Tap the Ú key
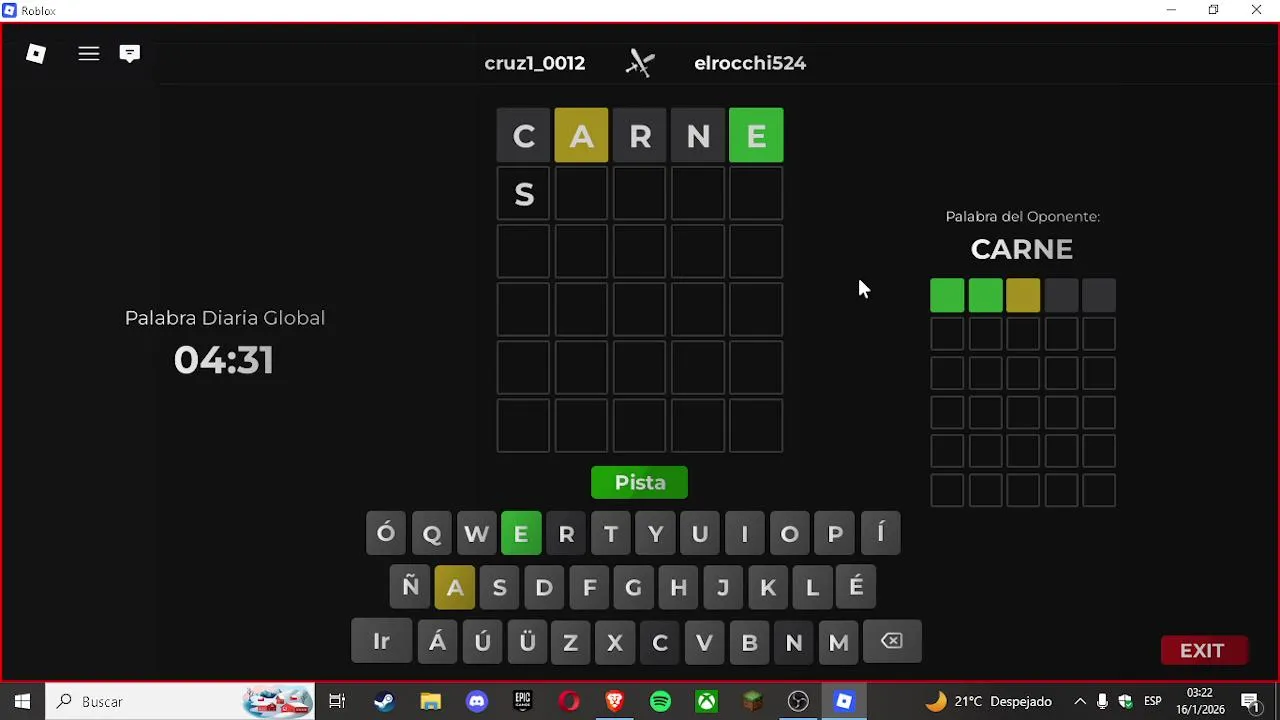Viewport: 1280px width, 720px height. 482,642
